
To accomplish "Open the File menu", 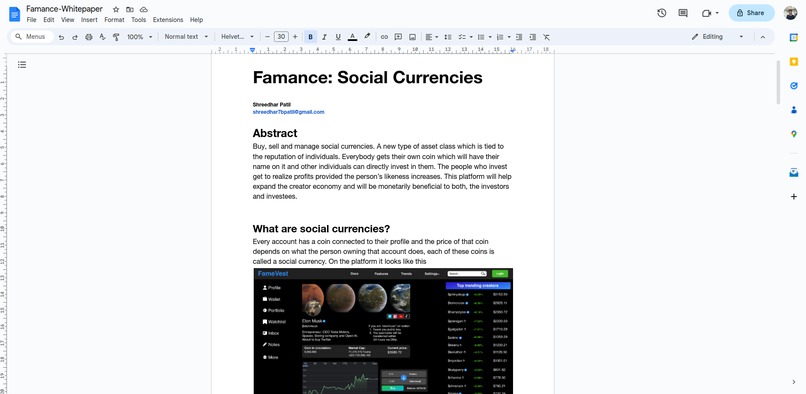I will click(31, 20).
